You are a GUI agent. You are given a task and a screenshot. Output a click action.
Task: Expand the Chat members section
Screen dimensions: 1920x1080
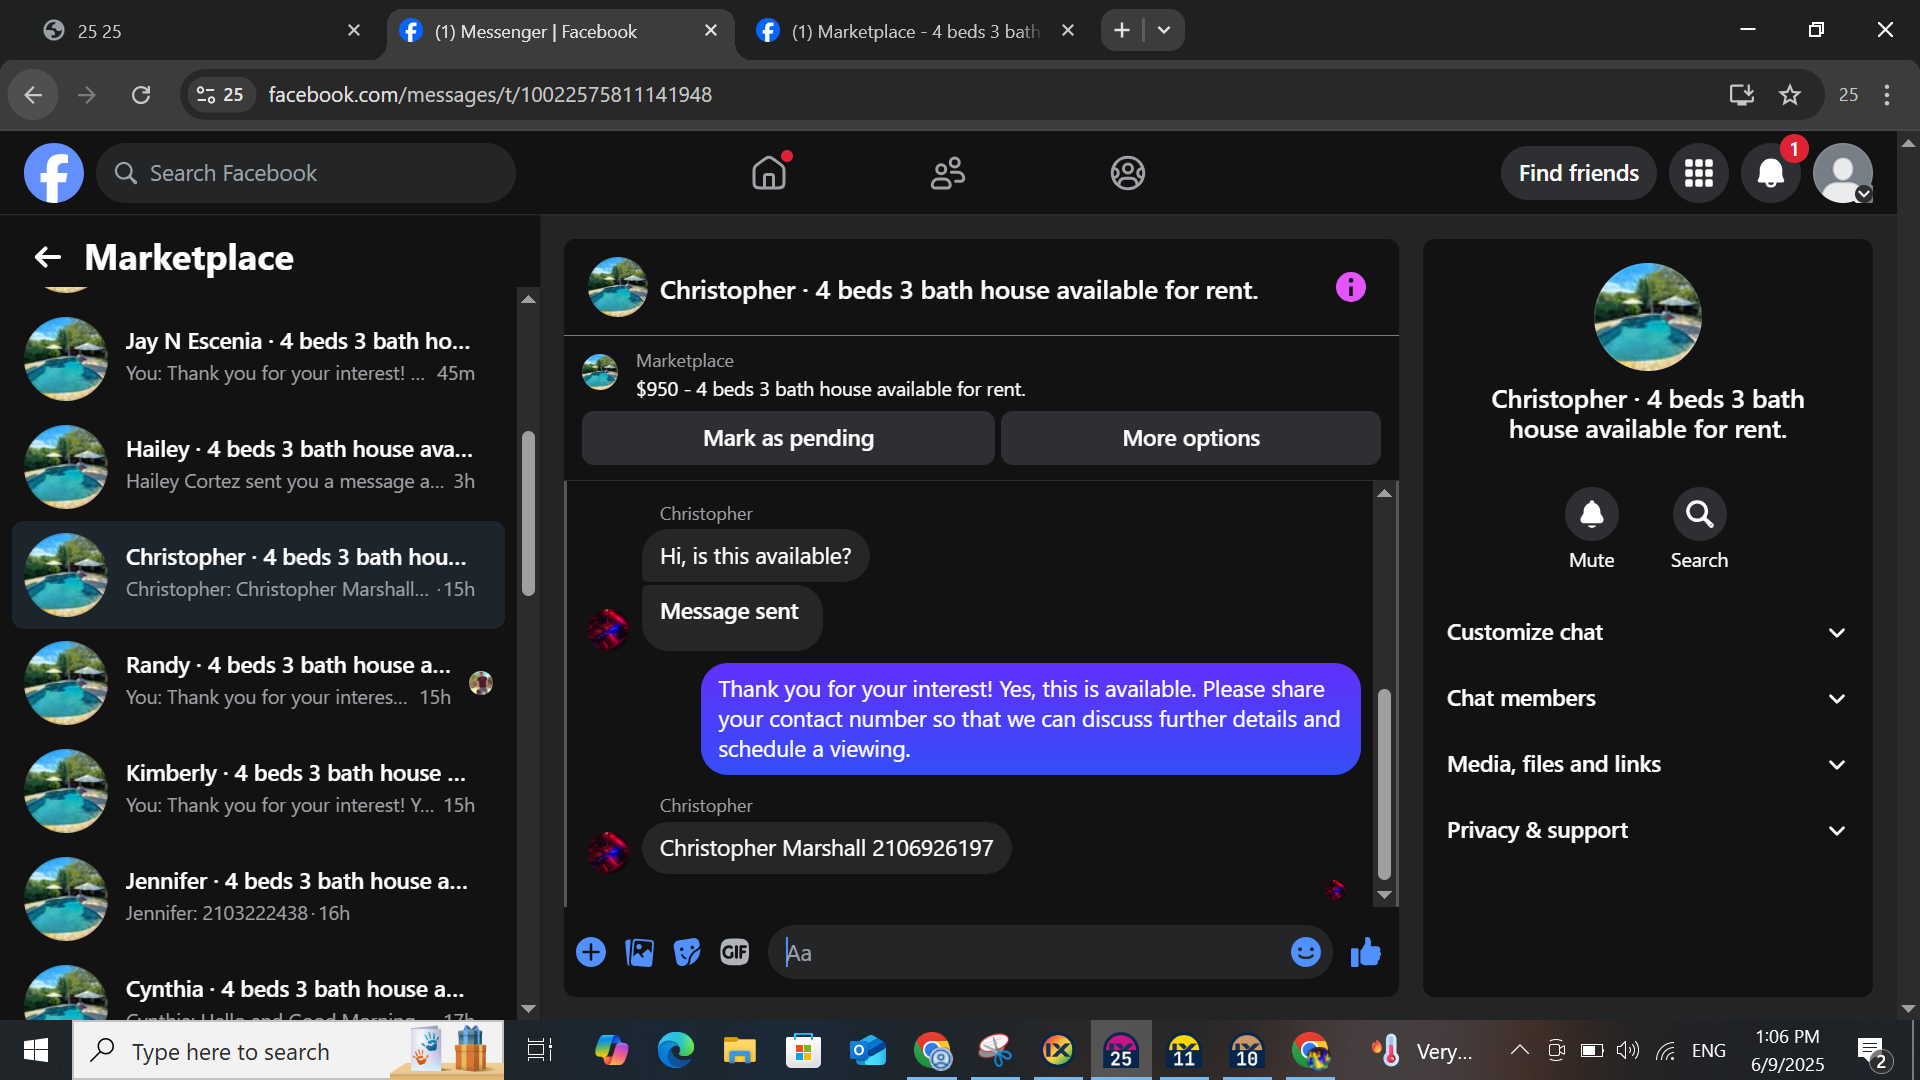pos(1647,698)
